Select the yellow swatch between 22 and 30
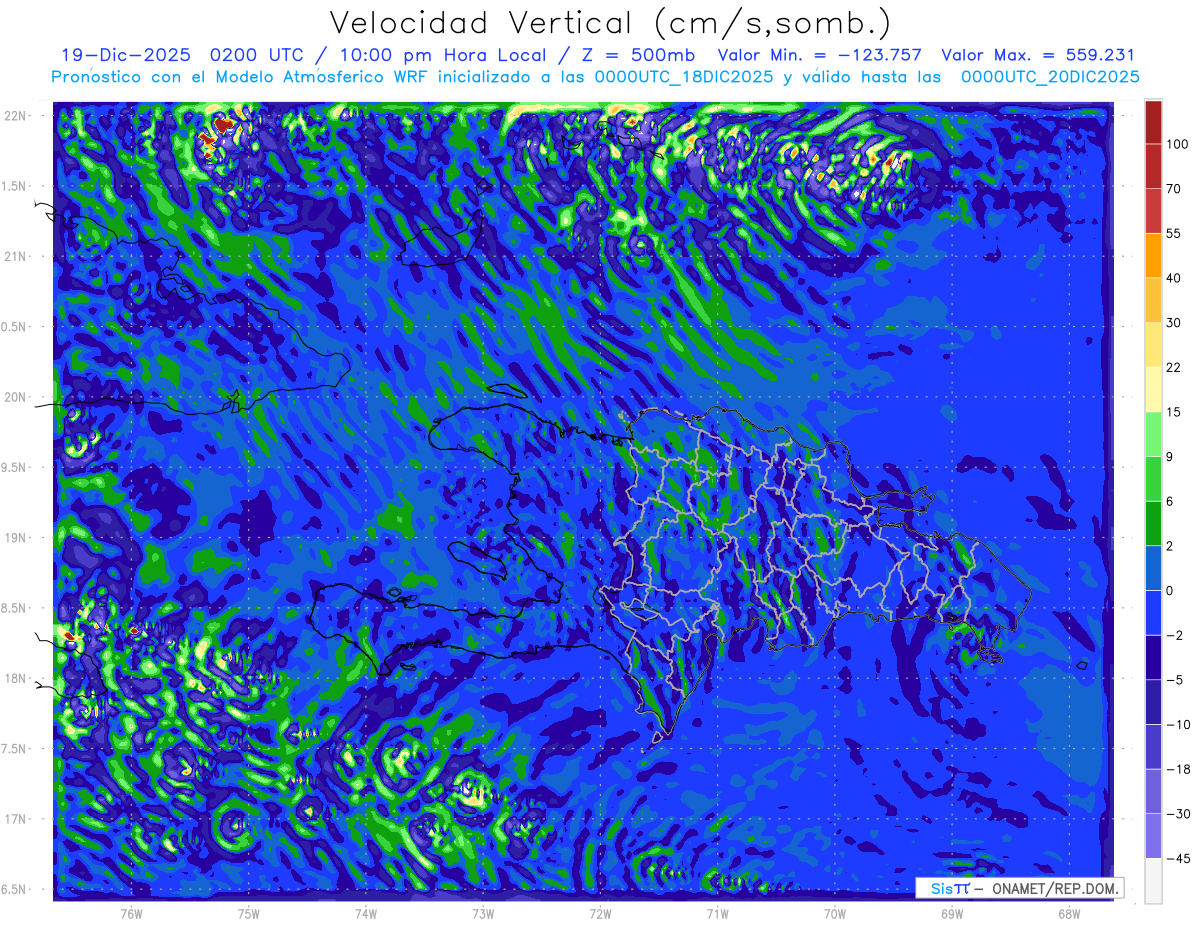Screen dimensions: 1200x927 (1153, 344)
